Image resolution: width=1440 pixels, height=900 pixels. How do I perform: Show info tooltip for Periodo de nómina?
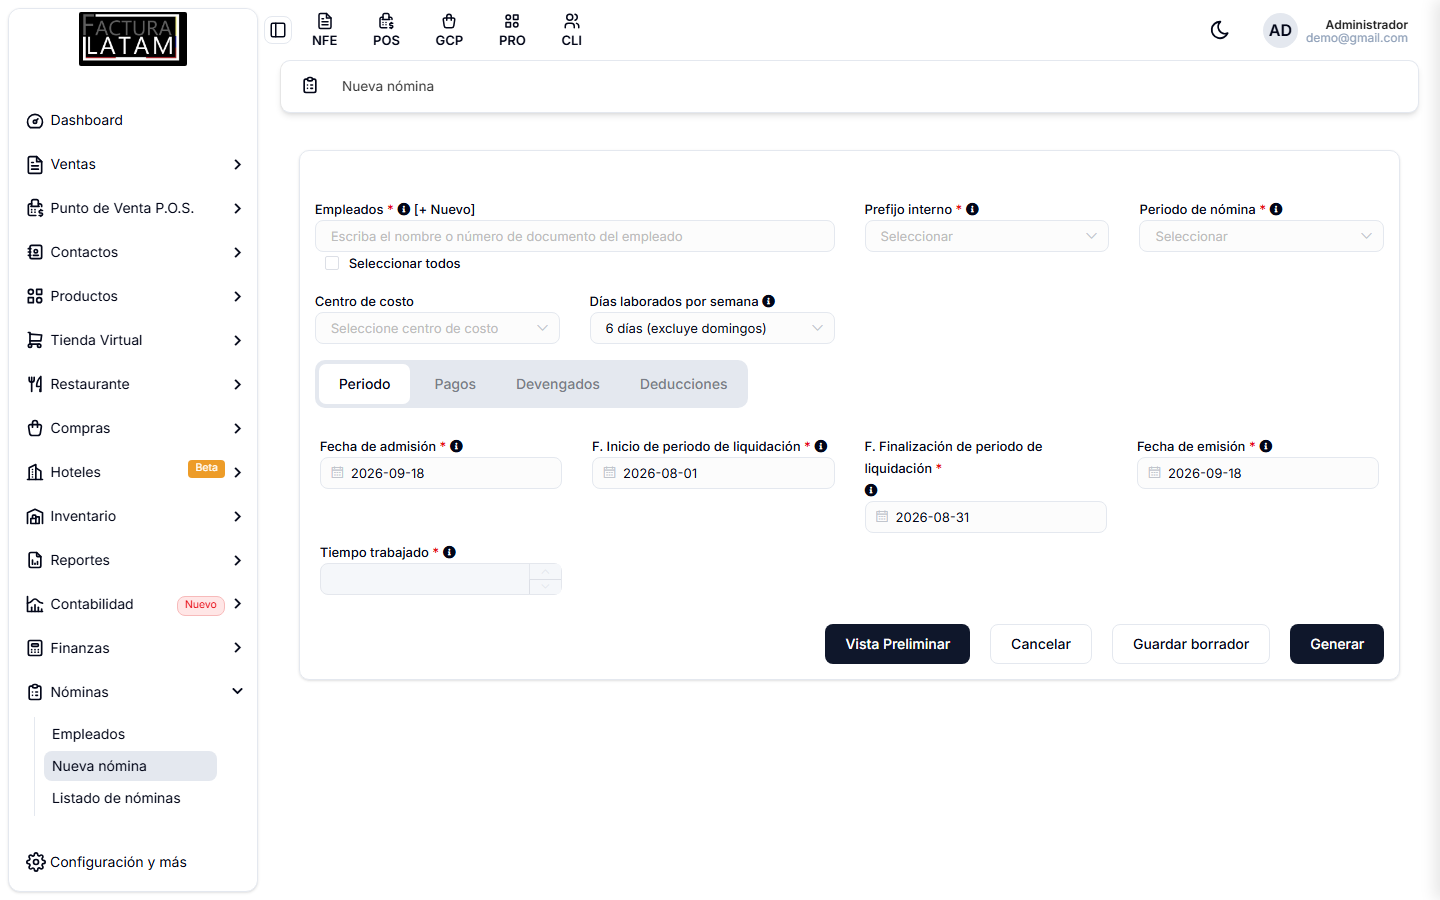click(x=1276, y=209)
